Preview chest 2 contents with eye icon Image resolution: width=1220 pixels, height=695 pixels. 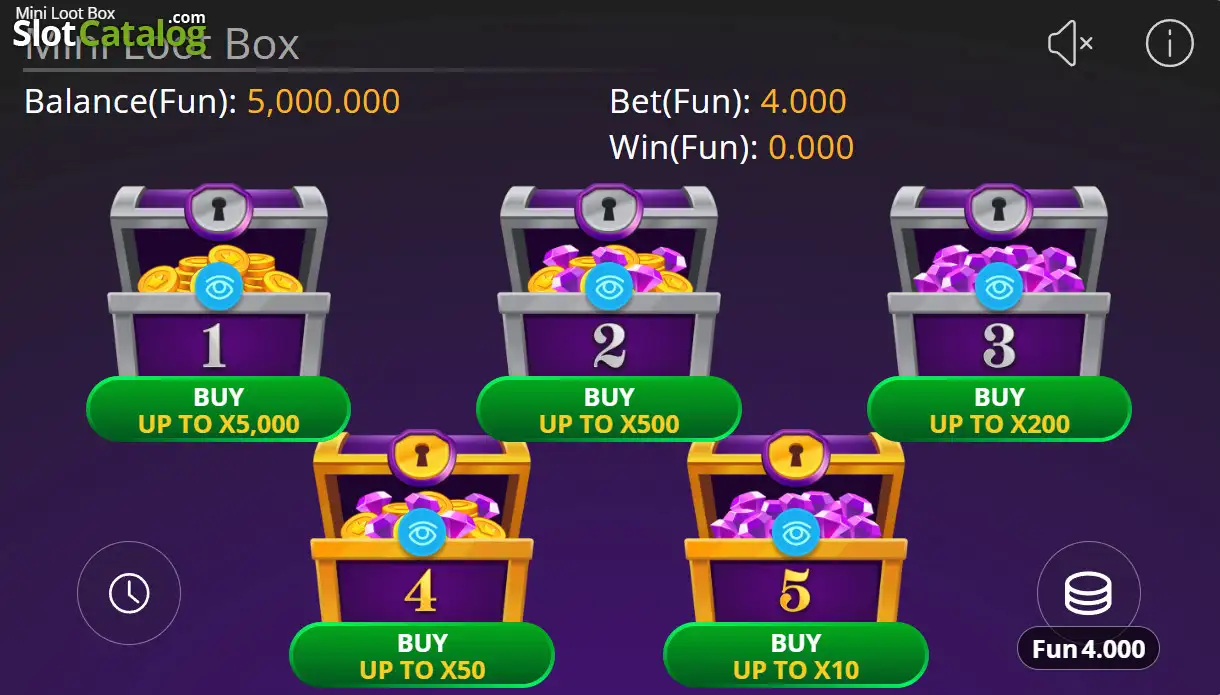click(607, 287)
